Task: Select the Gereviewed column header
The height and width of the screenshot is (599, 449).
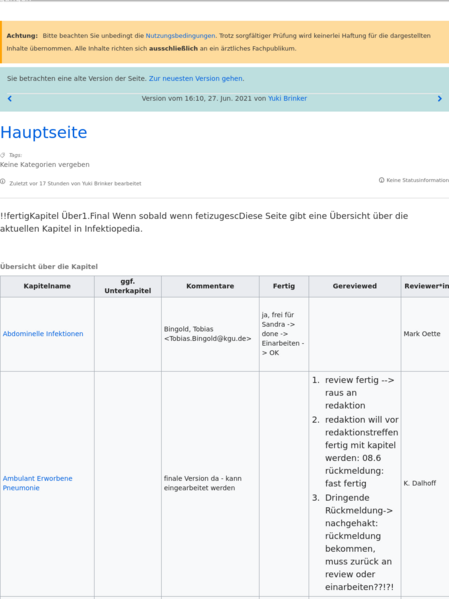Action: pos(355,286)
